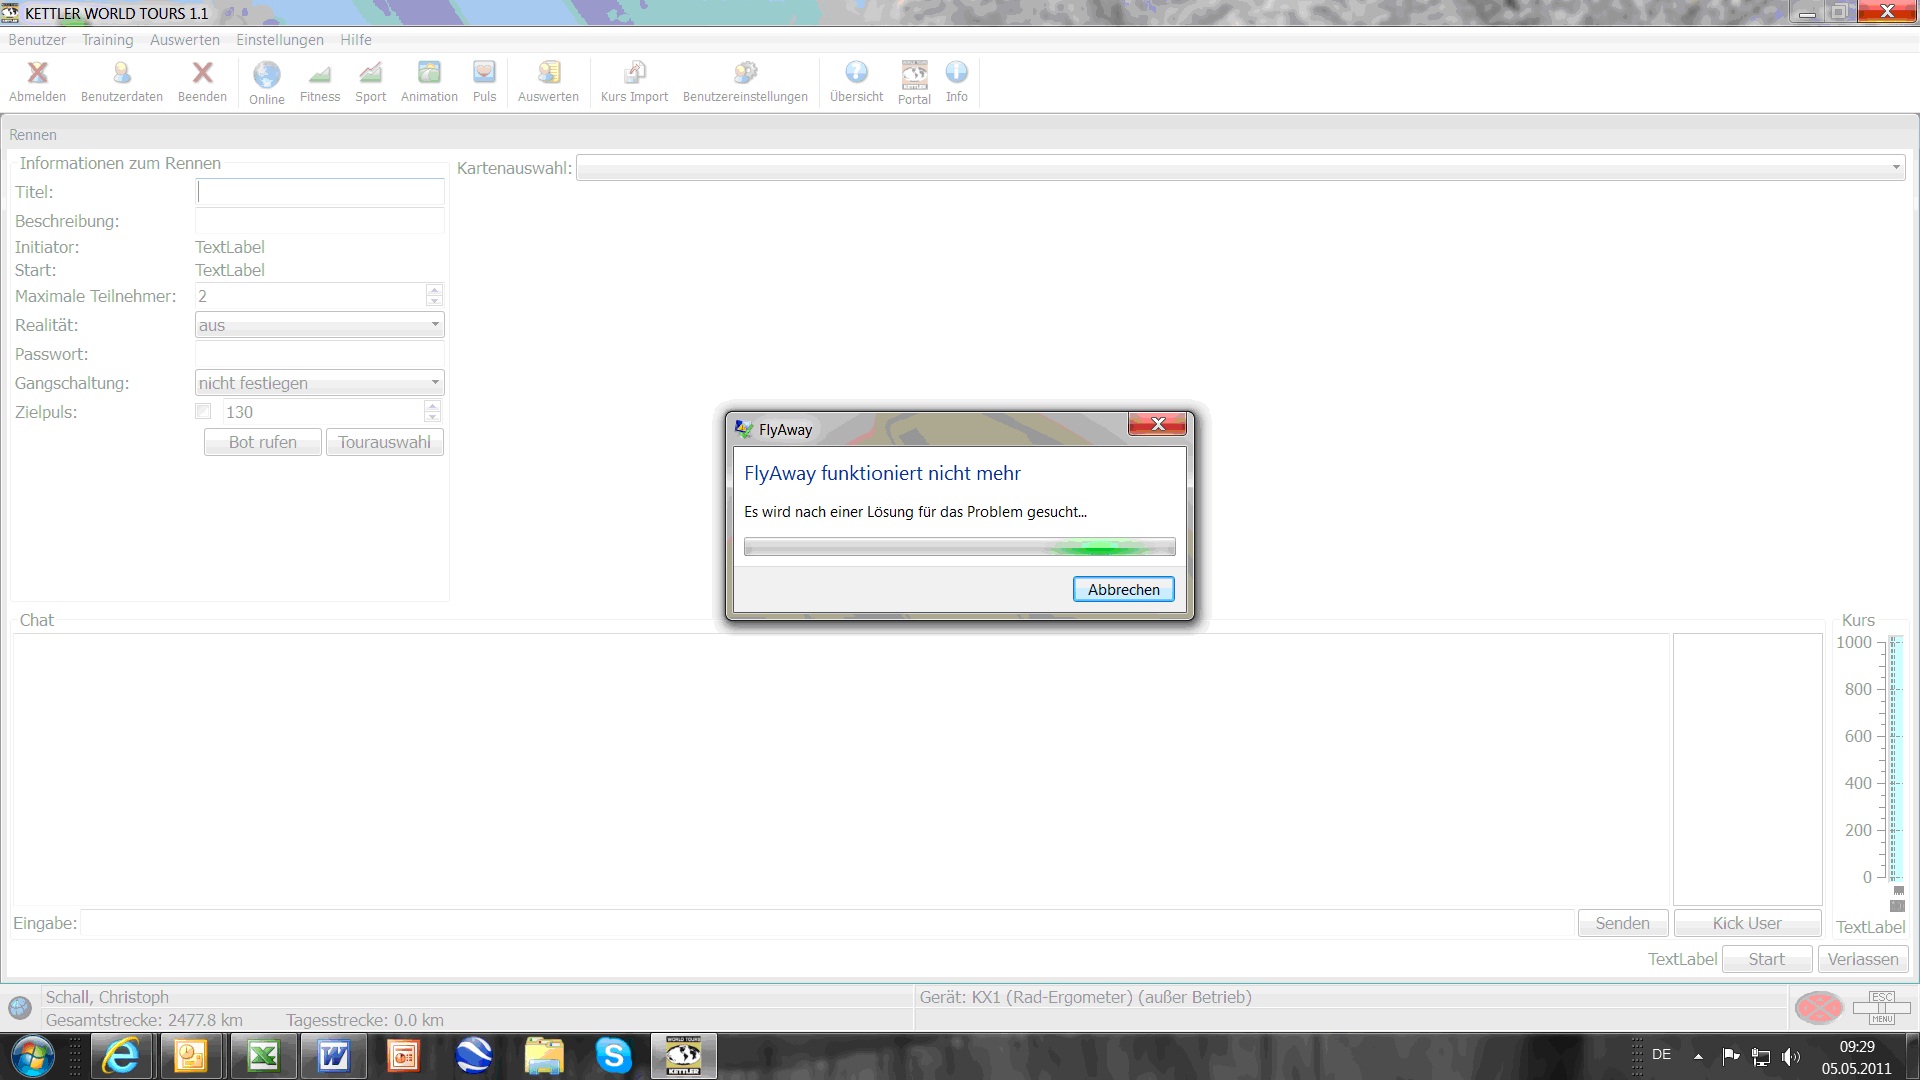
Task: Open Skype from the taskbar
Action: (x=613, y=1056)
